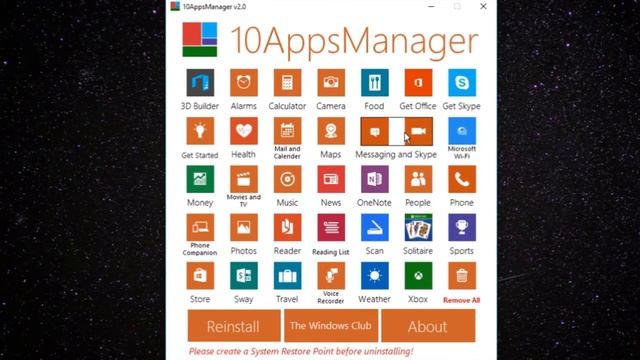Select the Get Started lightbulb icon
The image size is (640, 360).
200,131
